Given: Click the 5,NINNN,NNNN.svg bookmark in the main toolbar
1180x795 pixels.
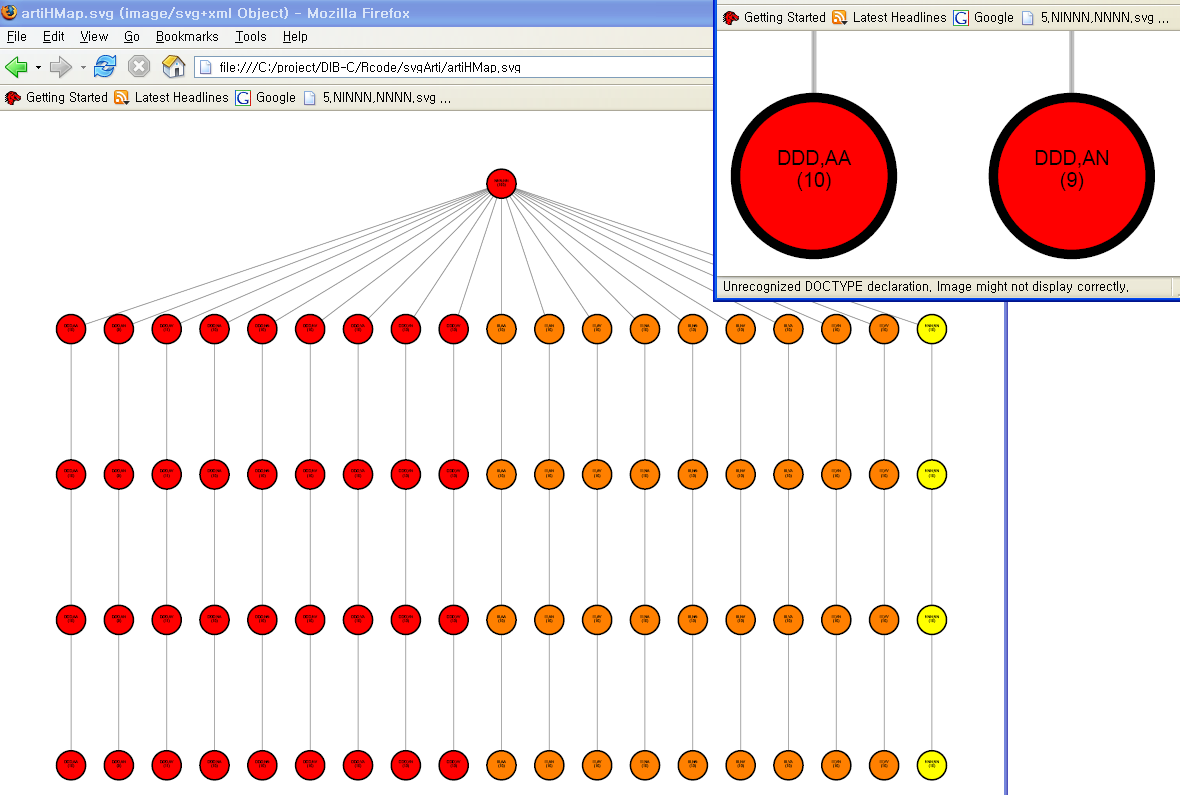Looking at the screenshot, I should (x=376, y=97).
